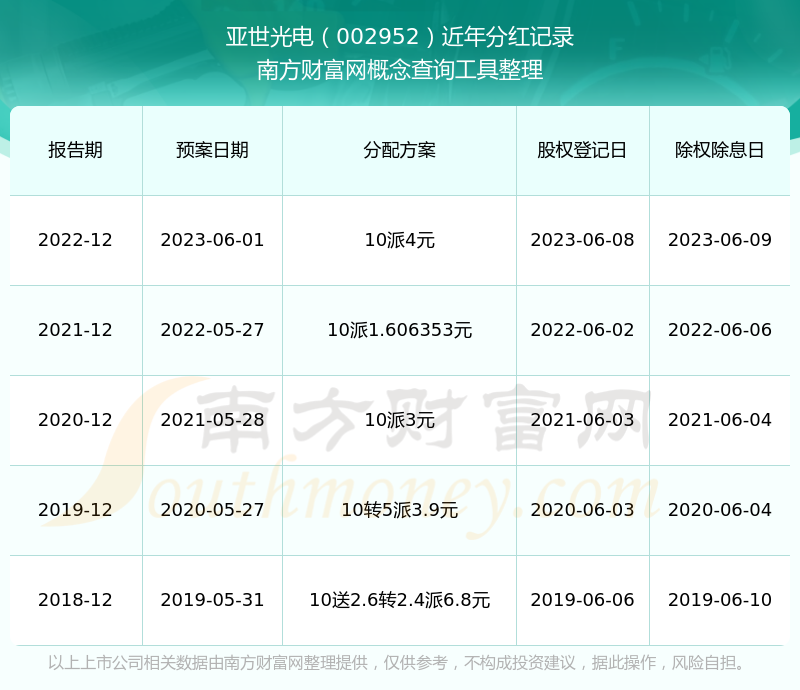Click ex-dividend date 2020-06-04
The image size is (800, 690).
[719, 509]
